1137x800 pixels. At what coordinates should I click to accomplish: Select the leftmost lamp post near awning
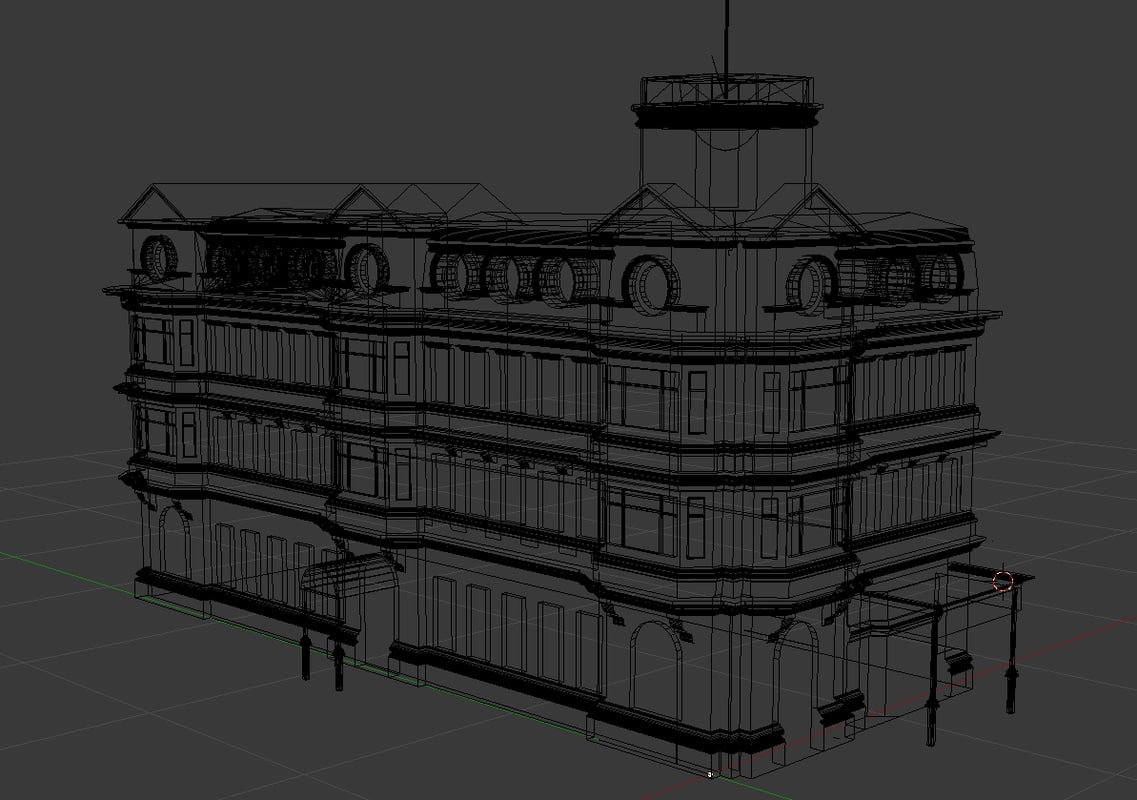point(306,655)
